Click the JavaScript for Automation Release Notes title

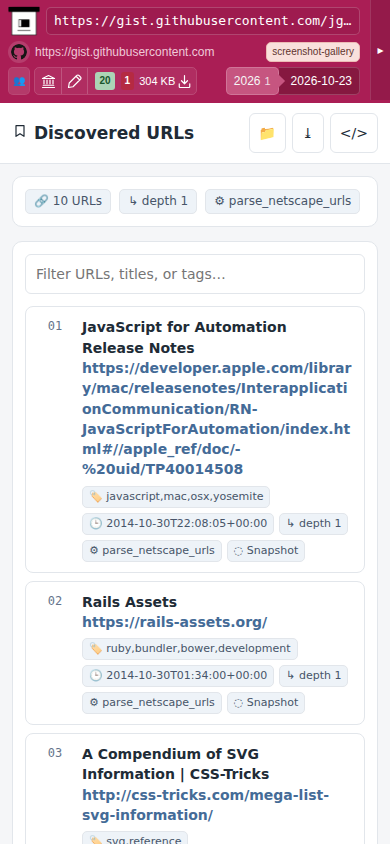184,337
